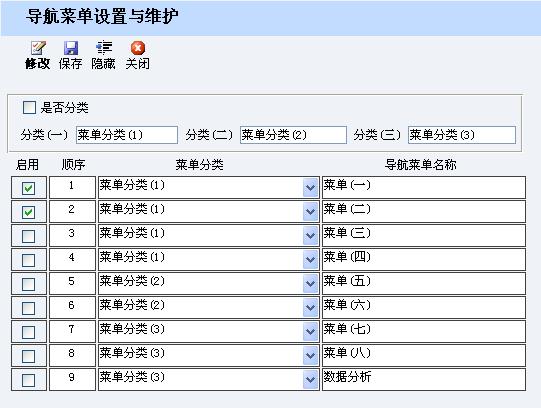Image resolution: width=541 pixels, height=408 pixels.
Task: Click the 分类(一) text field
Action: (x=127, y=135)
